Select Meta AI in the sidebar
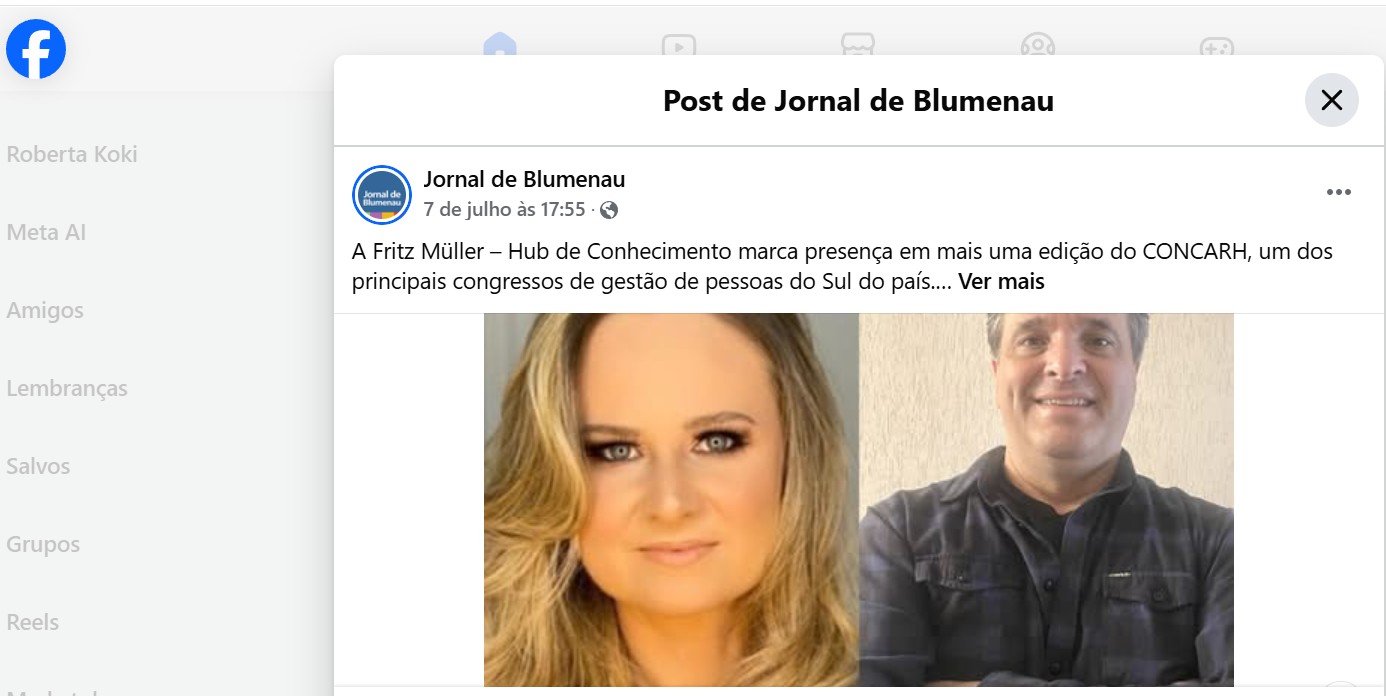Image resolution: width=1386 pixels, height=696 pixels. 46,232
